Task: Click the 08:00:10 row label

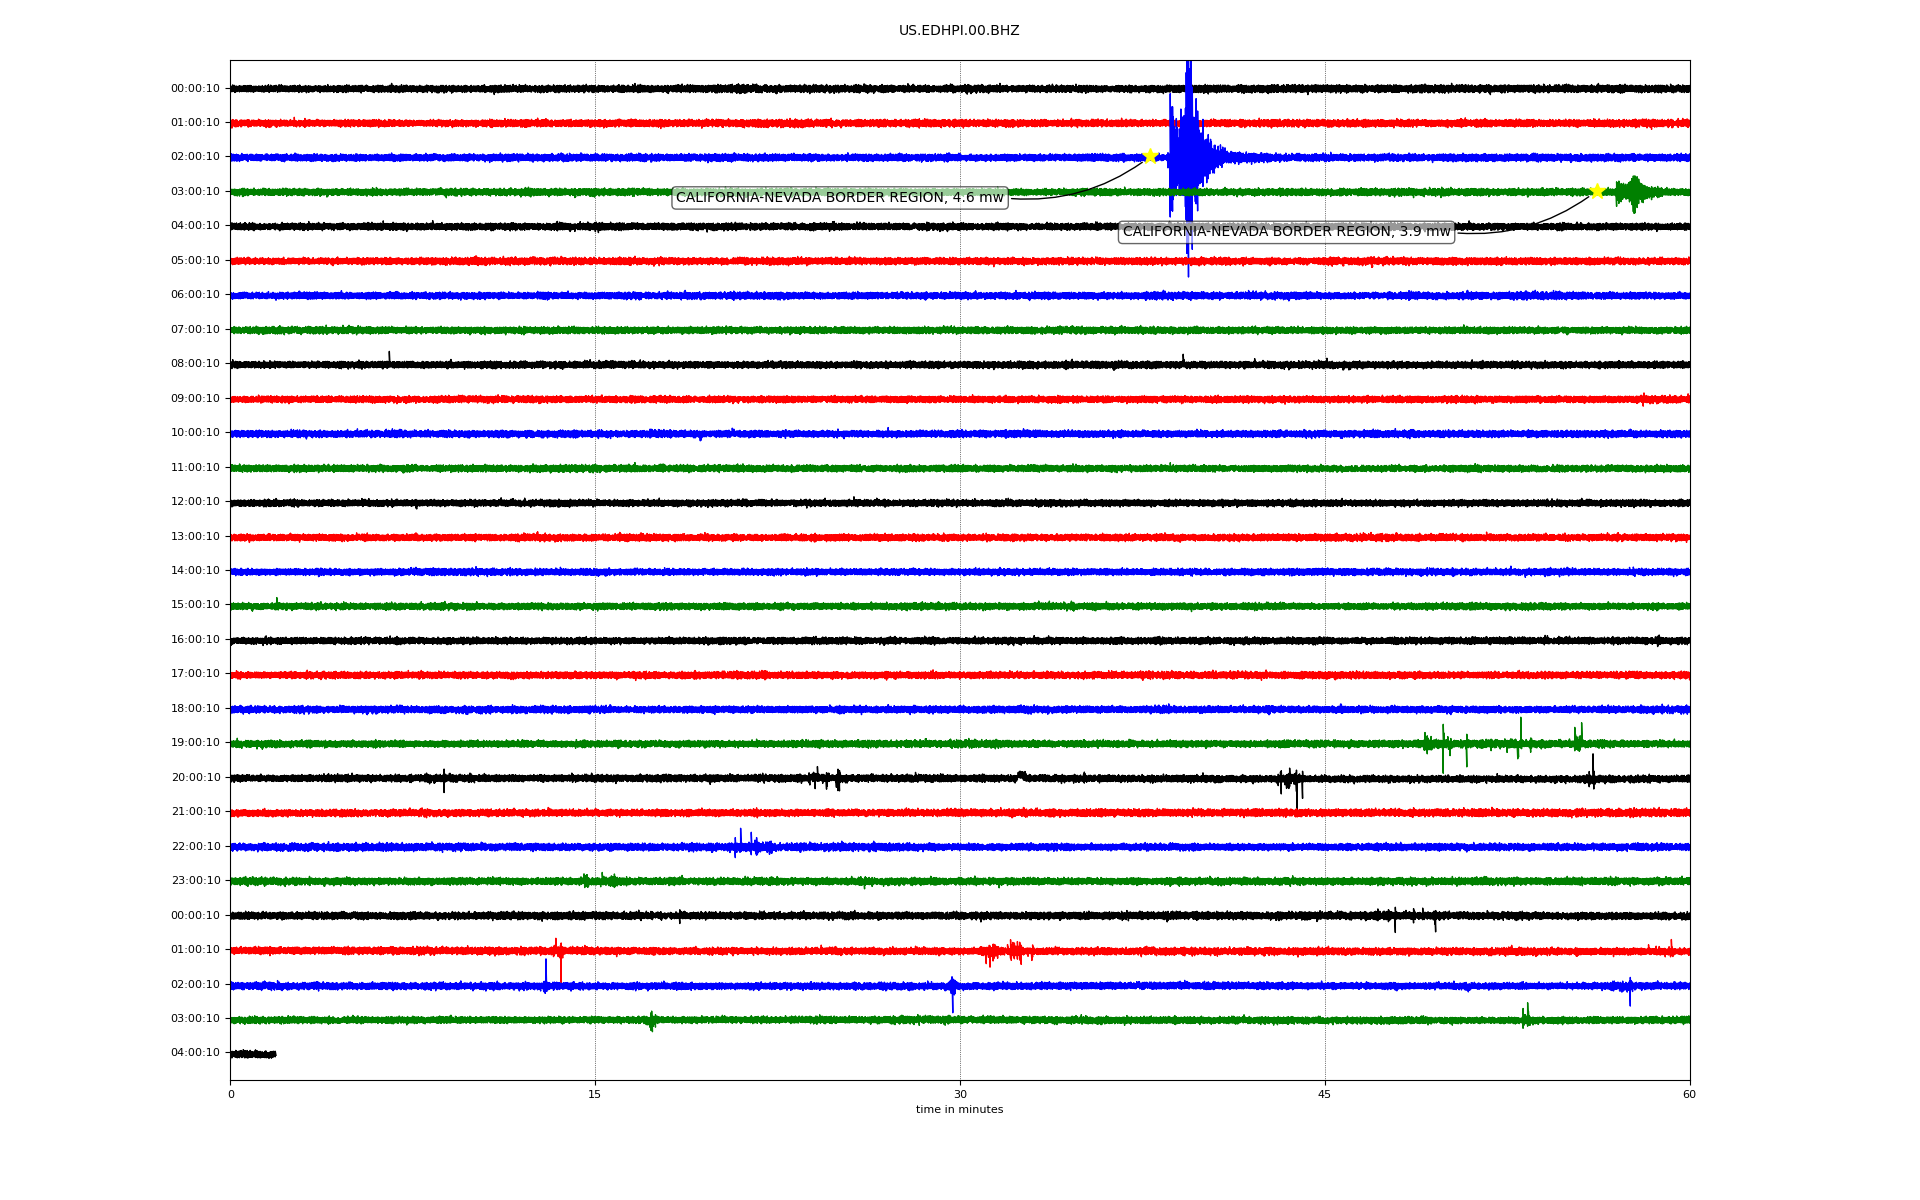Action: pos(195,364)
